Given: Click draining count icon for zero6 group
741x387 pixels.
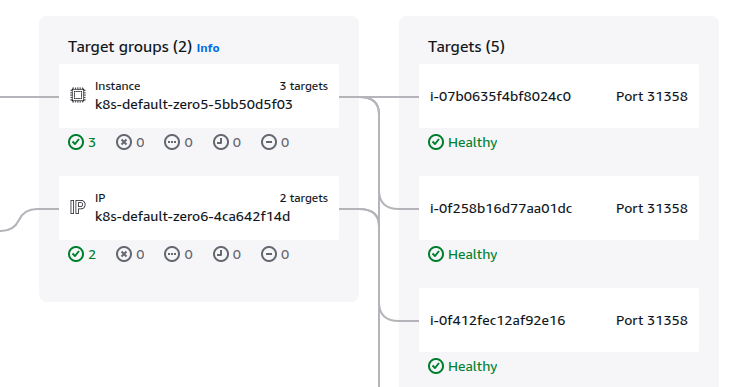Looking at the screenshot, I should pos(268,254).
